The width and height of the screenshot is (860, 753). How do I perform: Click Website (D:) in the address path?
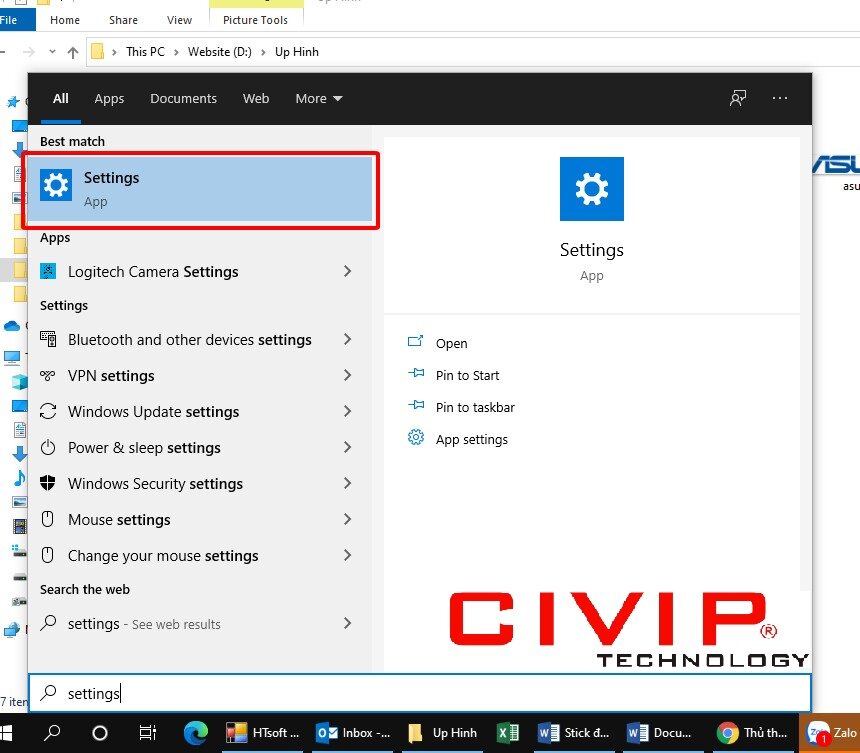point(219,52)
